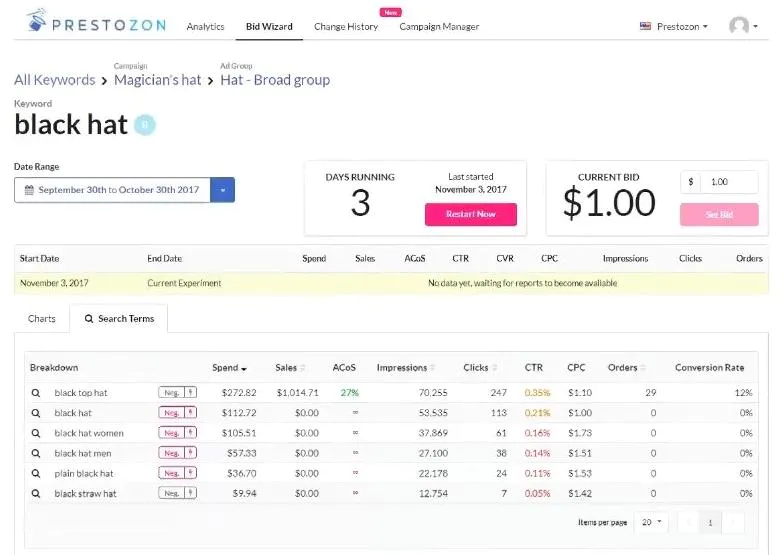Click magnifier icon for black top hat
Image resolution: width=781 pixels, height=555 pixels.
coord(36,393)
